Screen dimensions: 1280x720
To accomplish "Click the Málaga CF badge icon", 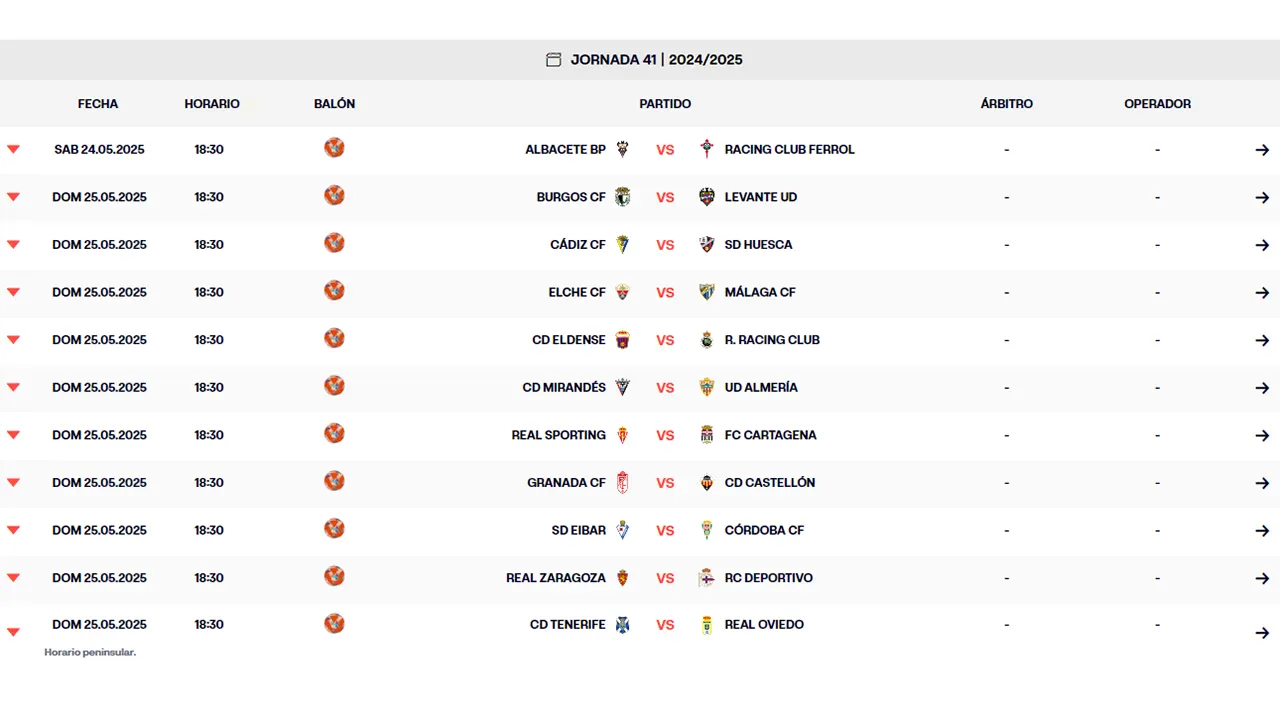I will [709, 290].
